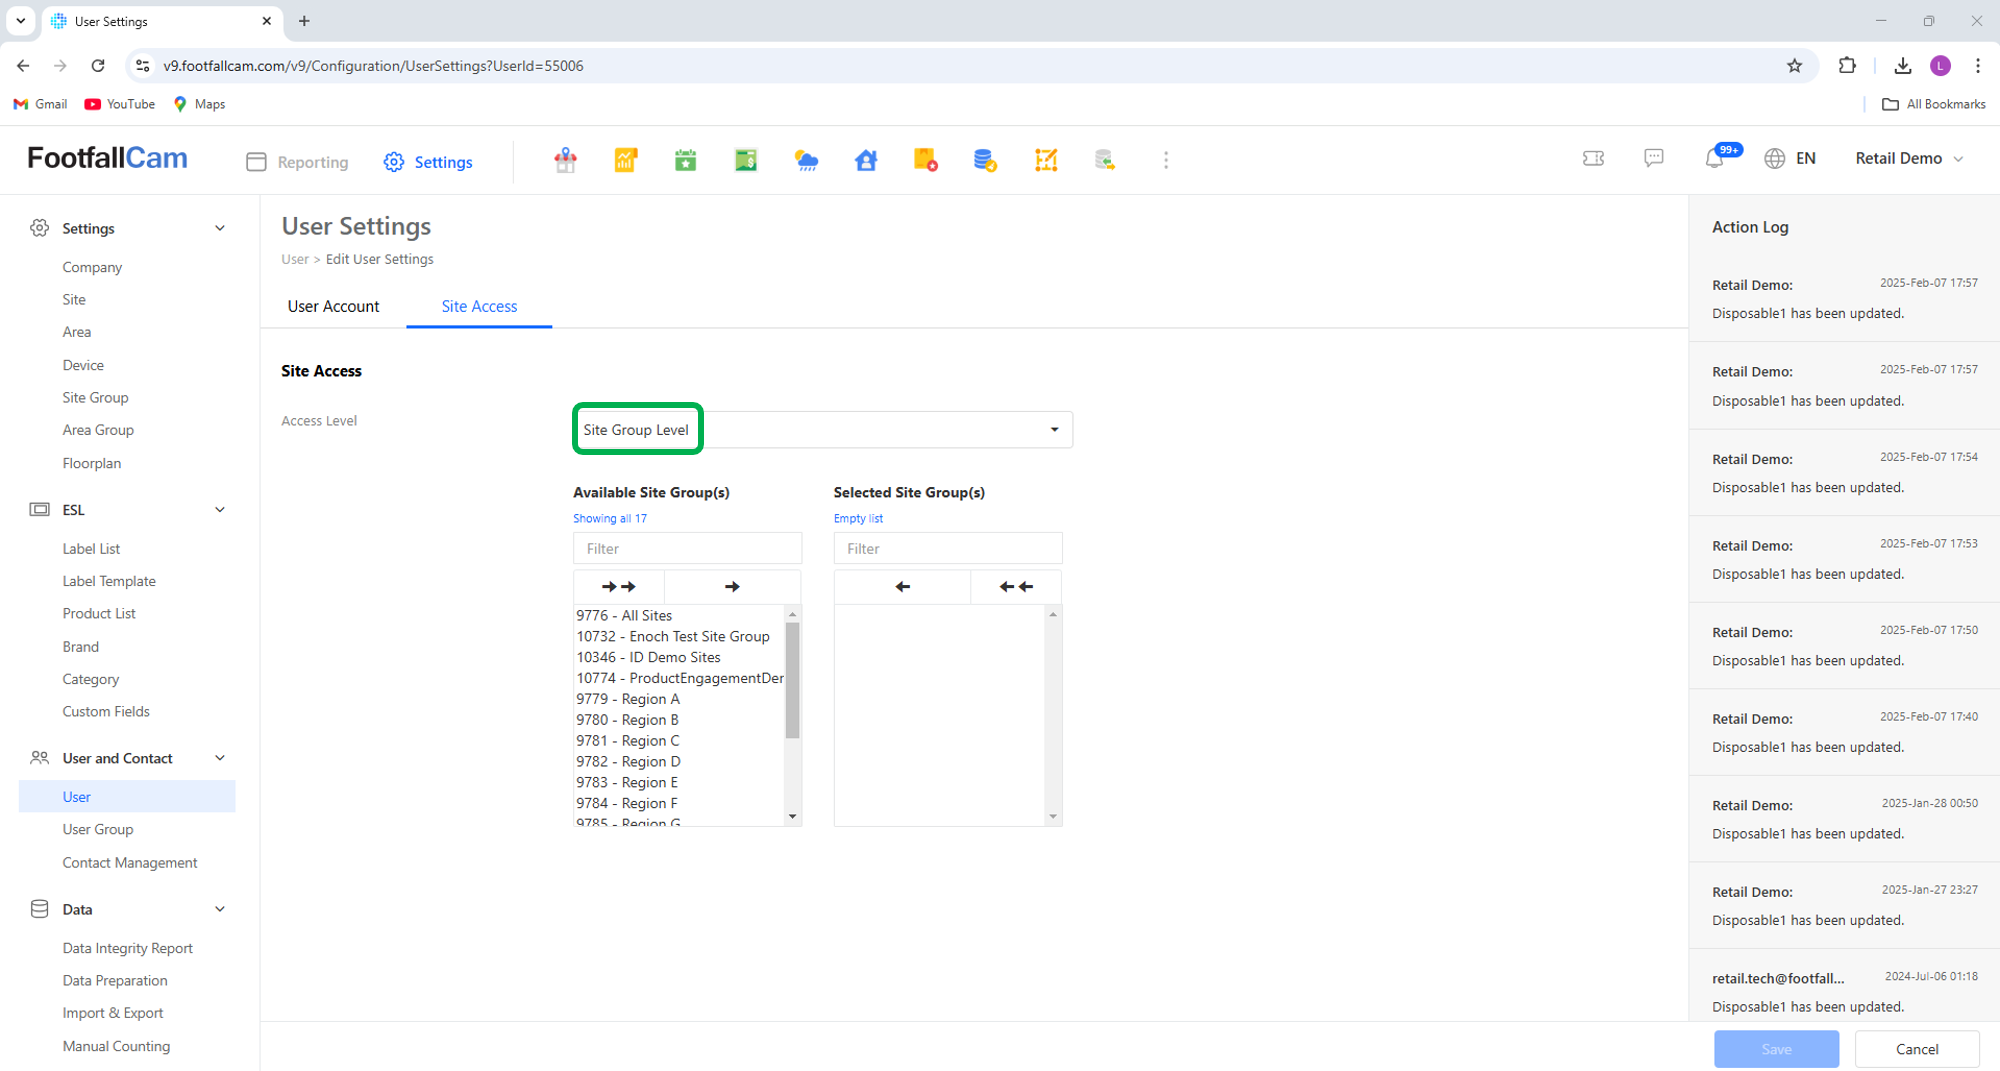Click the Cancel button
Image resolution: width=2000 pixels, height=1071 pixels.
[1917, 1049]
